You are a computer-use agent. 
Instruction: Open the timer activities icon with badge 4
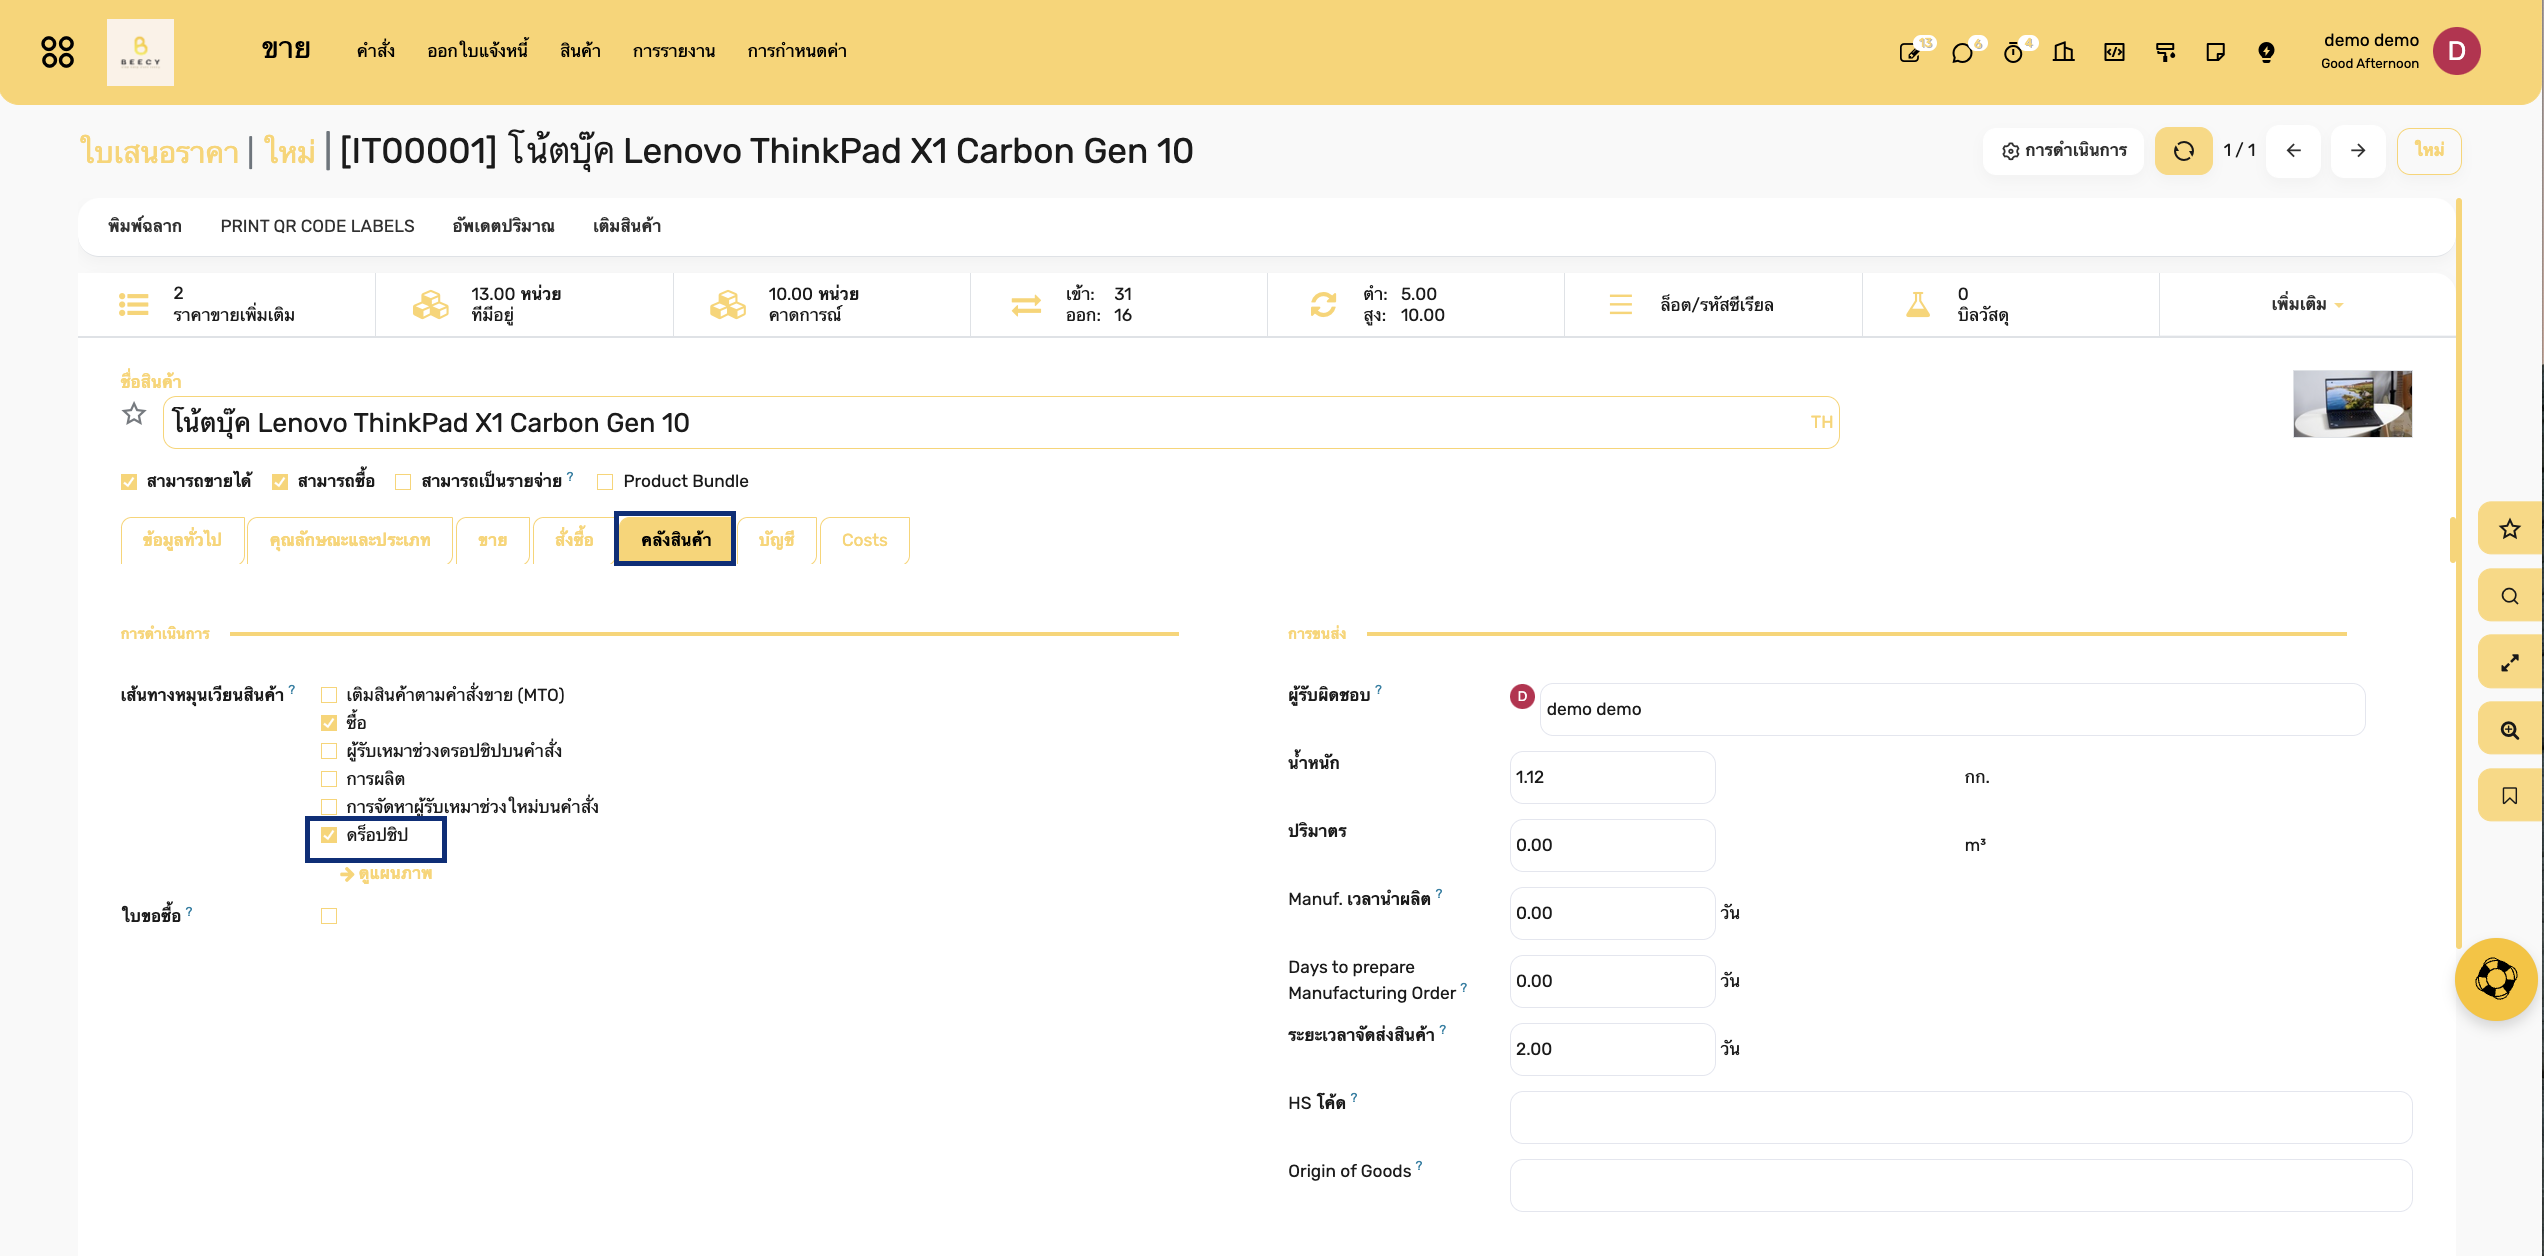tap(2013, 52)
